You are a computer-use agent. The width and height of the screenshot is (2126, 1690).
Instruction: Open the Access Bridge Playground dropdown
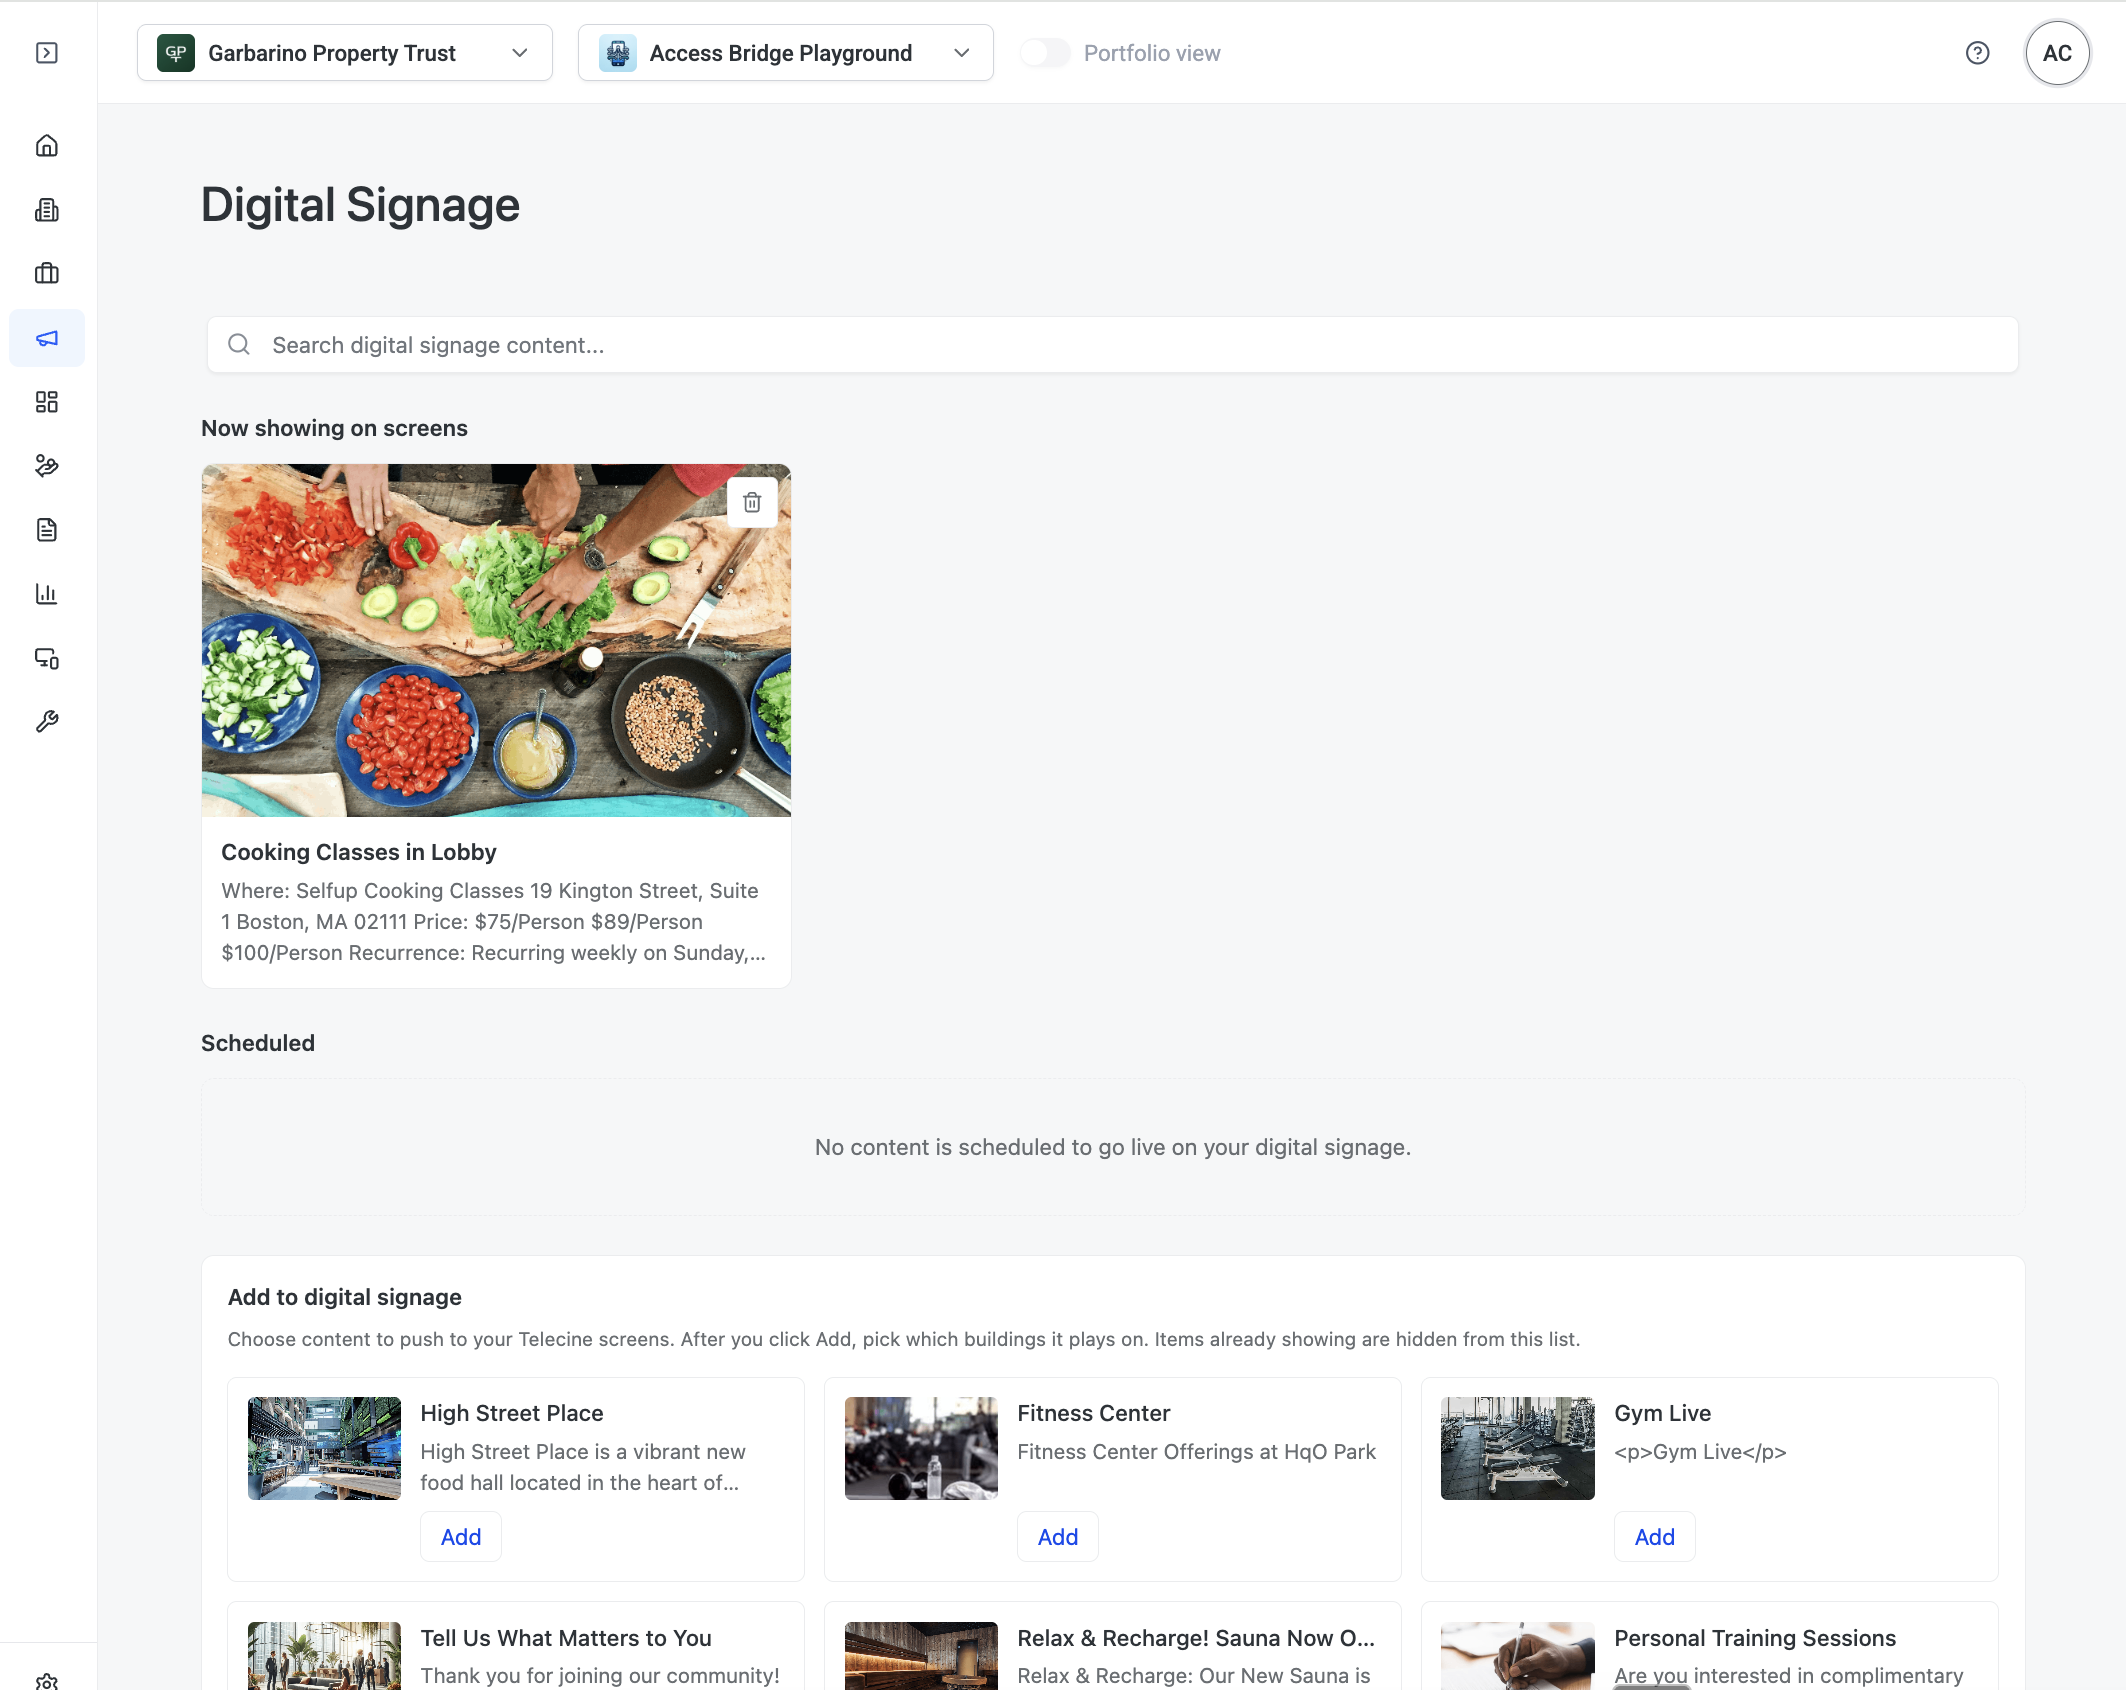coord(786,53)
